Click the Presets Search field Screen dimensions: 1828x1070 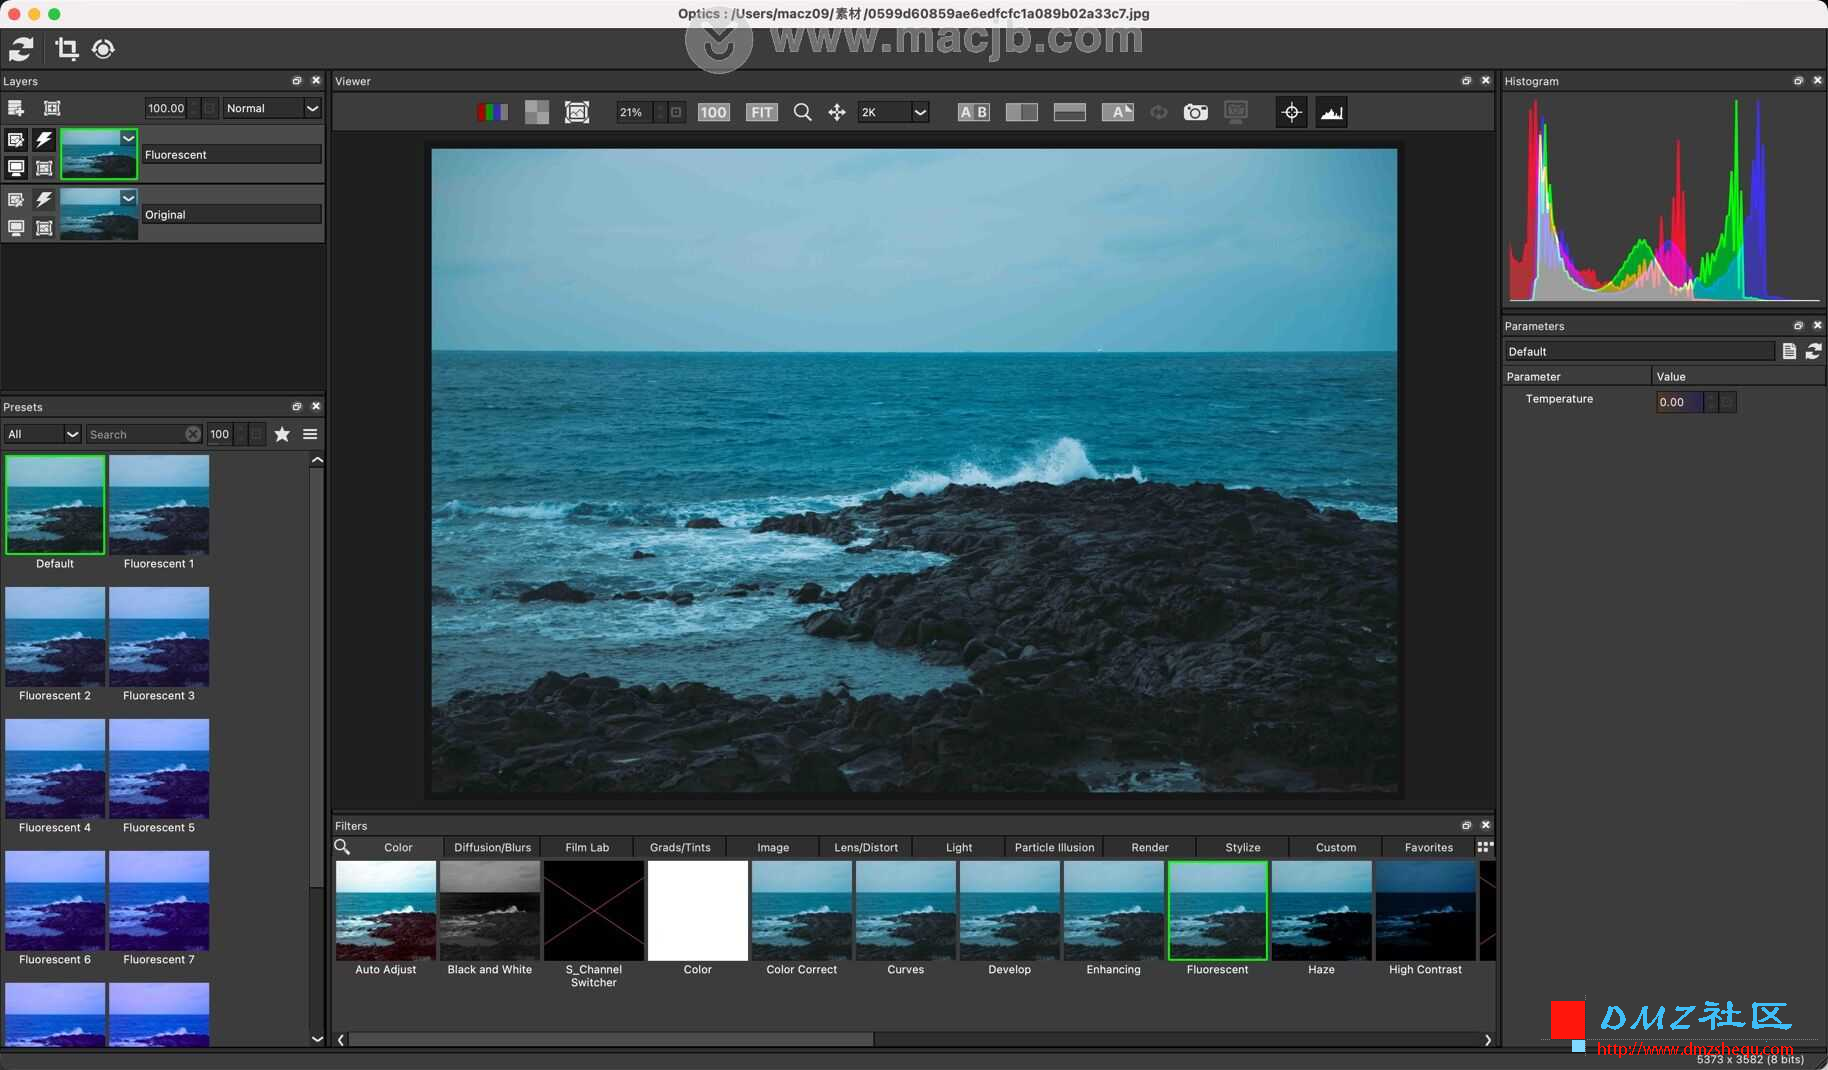137,434
